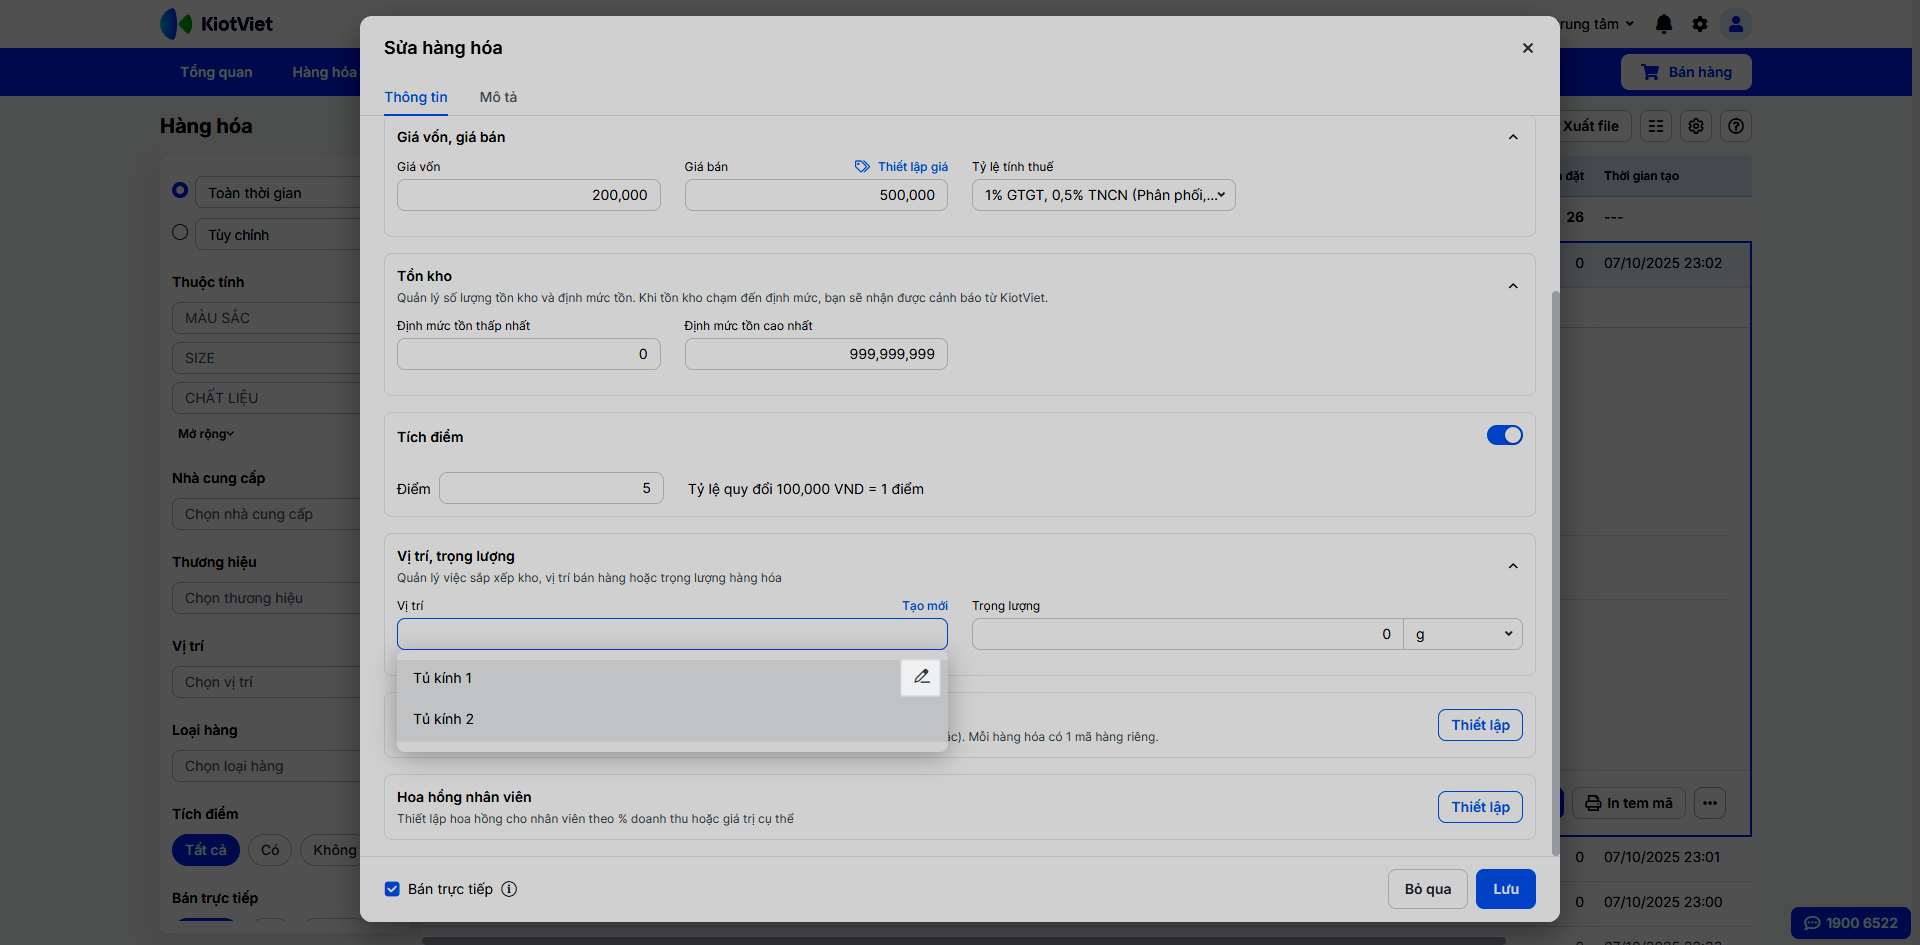Open the weight unit dropdown

tap(1463, 634)
